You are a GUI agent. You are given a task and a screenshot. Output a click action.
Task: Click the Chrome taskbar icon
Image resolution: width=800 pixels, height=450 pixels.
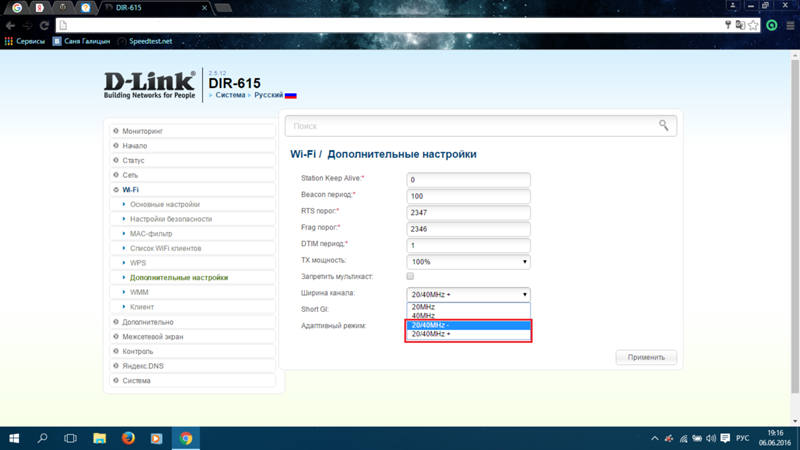(x=186, y=438)
